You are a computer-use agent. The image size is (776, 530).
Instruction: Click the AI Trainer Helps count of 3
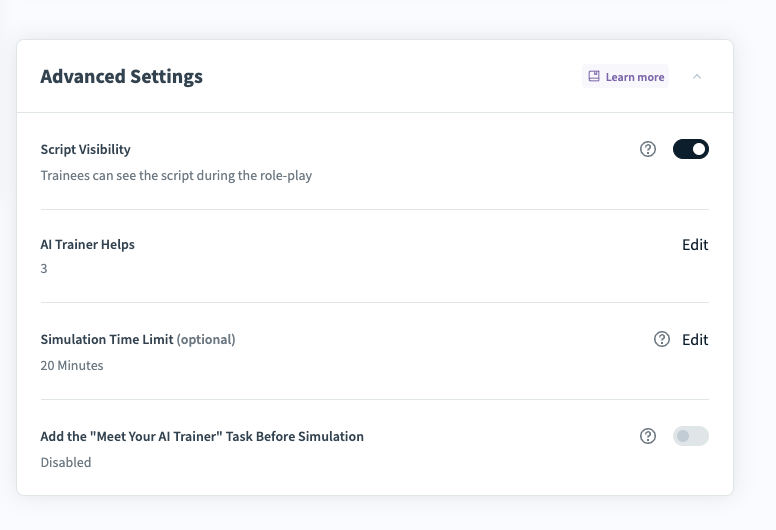coord(44,269)
